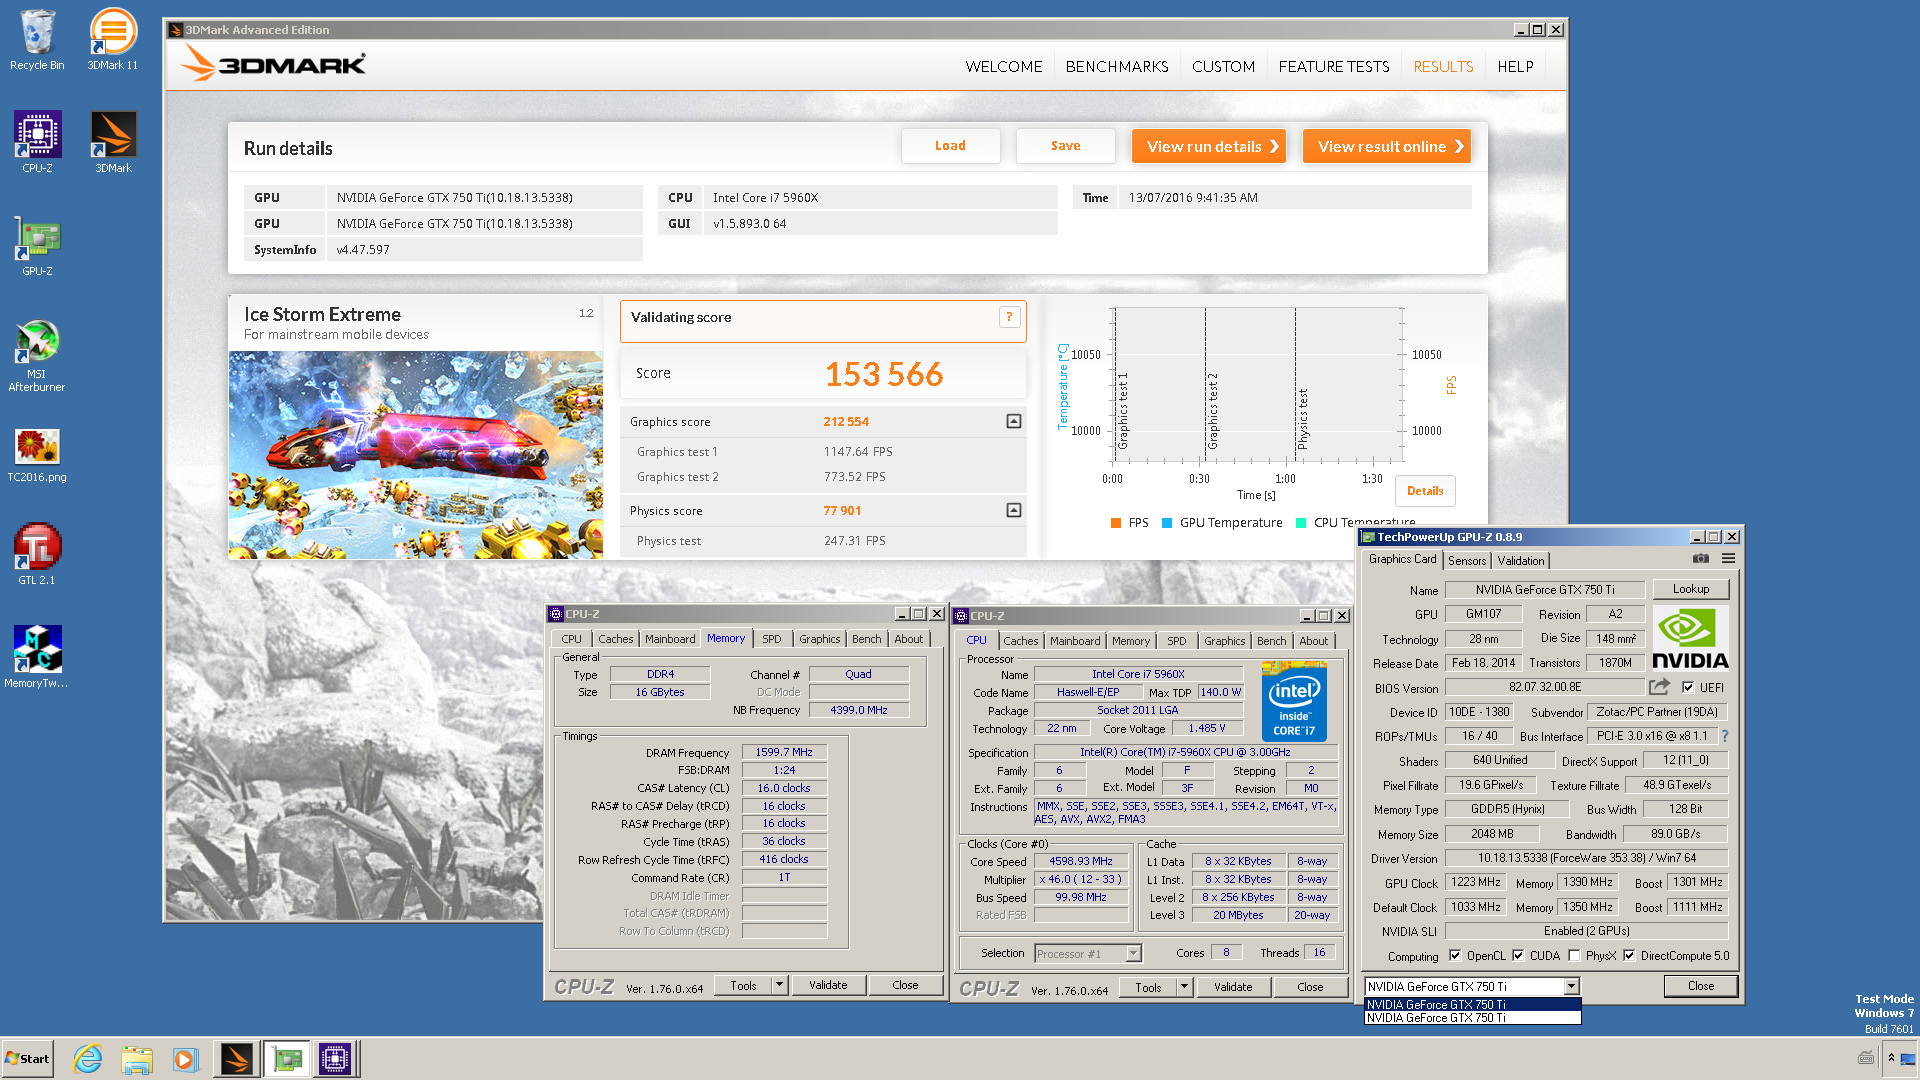
Task: Click View run details button
Action: [x=1208, y=146]
